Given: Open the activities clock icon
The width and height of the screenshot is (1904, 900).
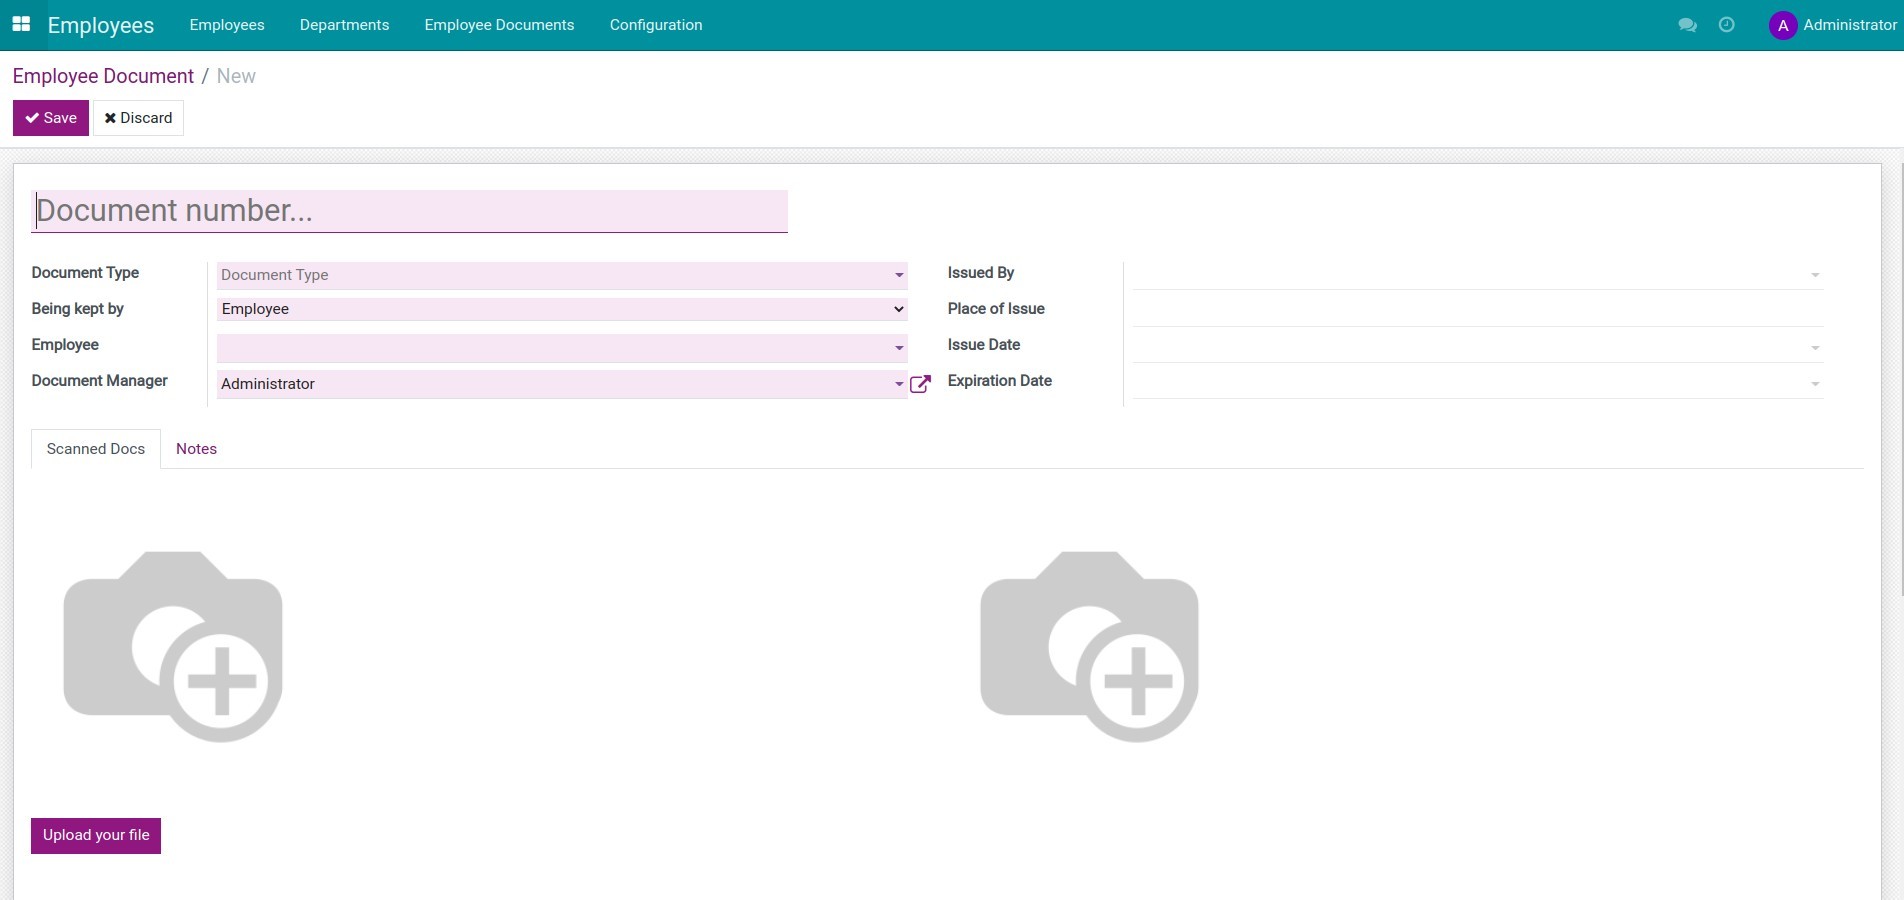Looking at the screenshot, I should [1726, 25].
